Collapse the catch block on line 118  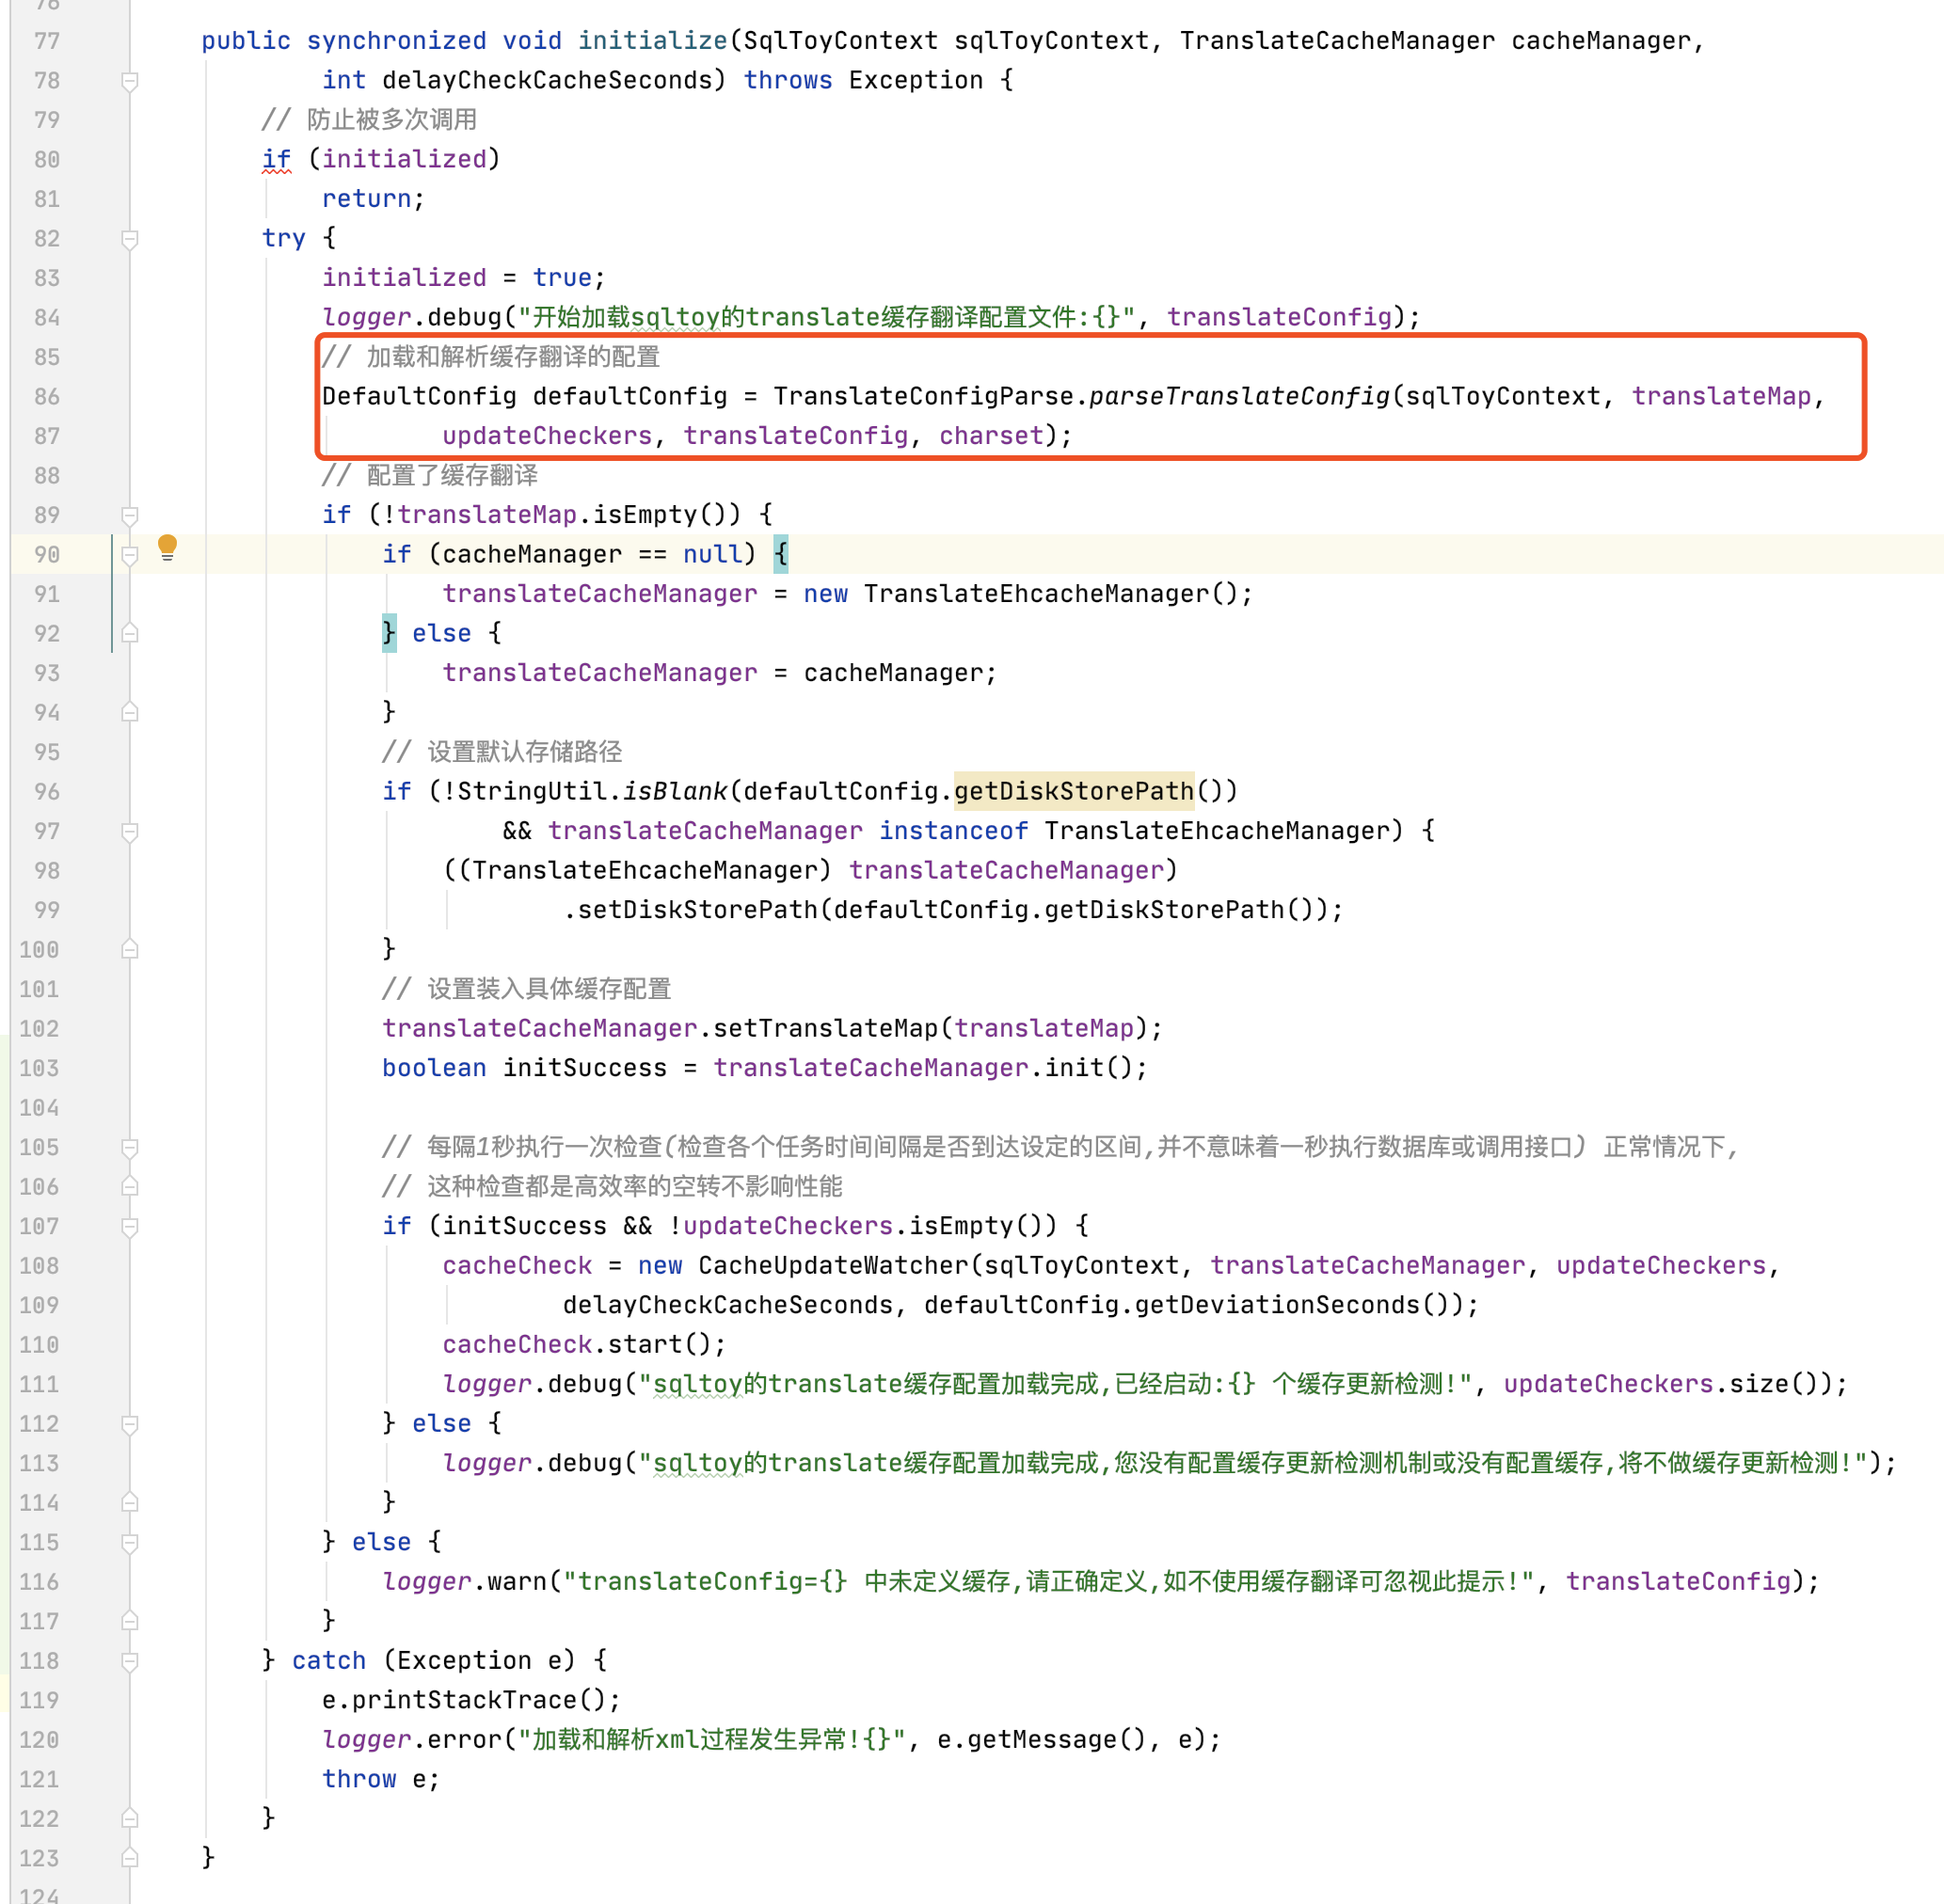[130, 1662]
